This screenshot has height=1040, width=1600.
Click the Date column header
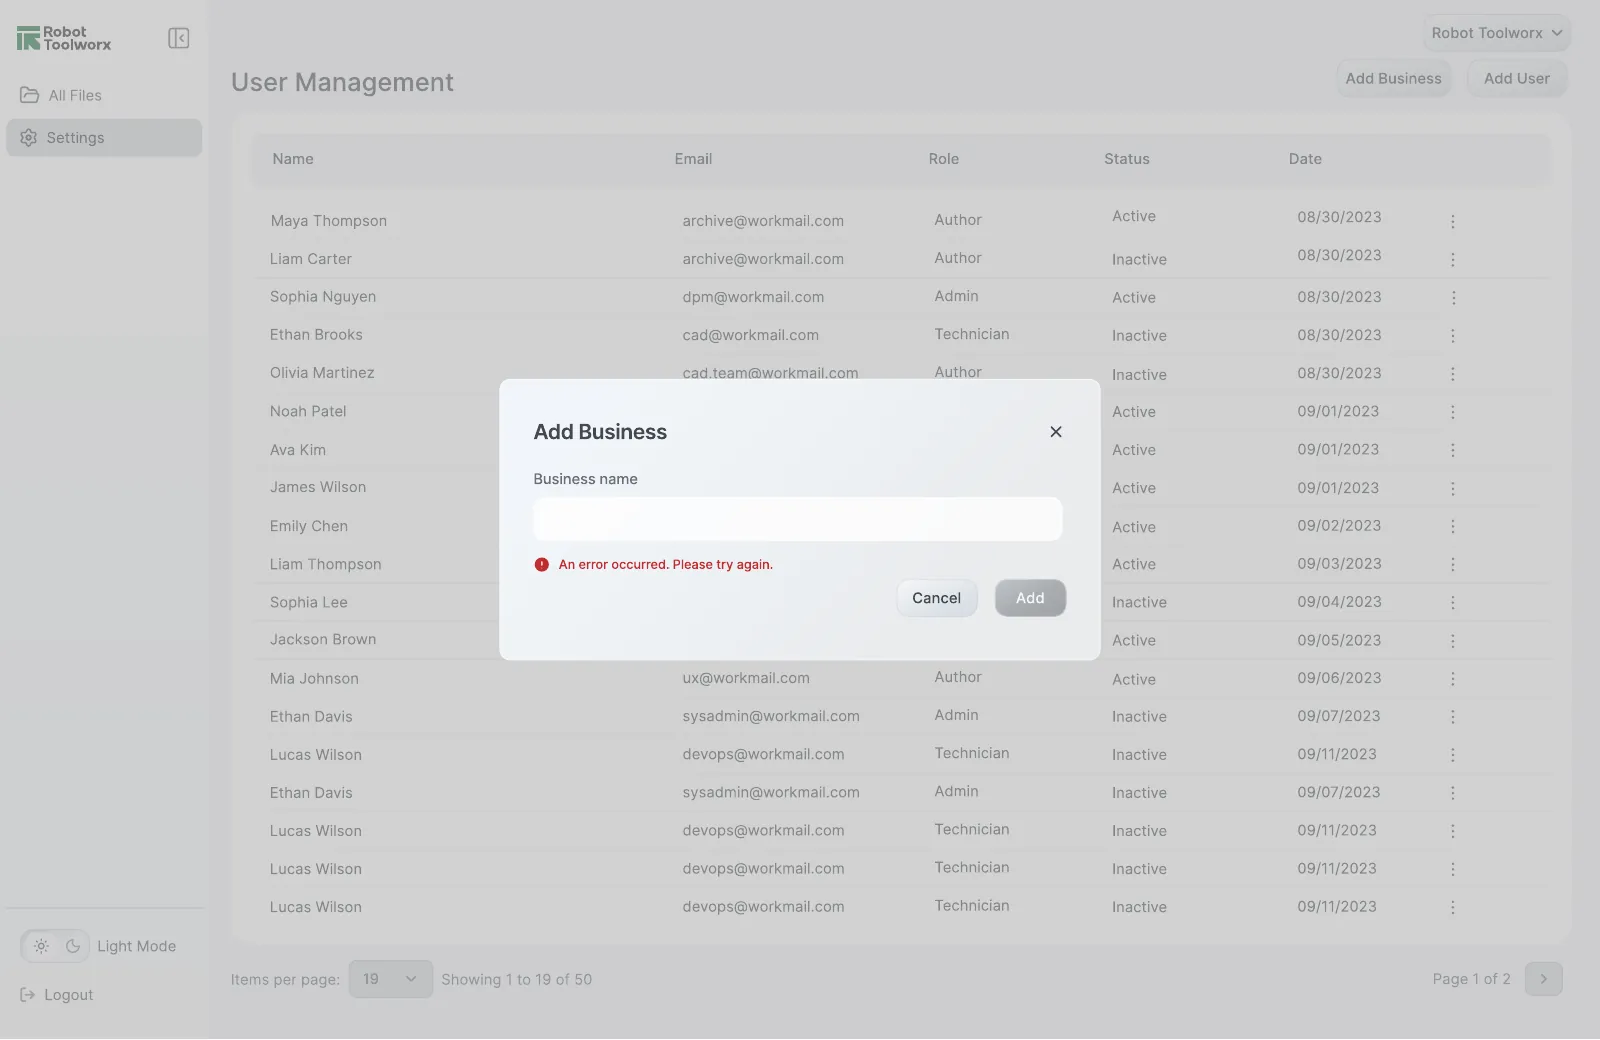click(x=1305, y=159)
